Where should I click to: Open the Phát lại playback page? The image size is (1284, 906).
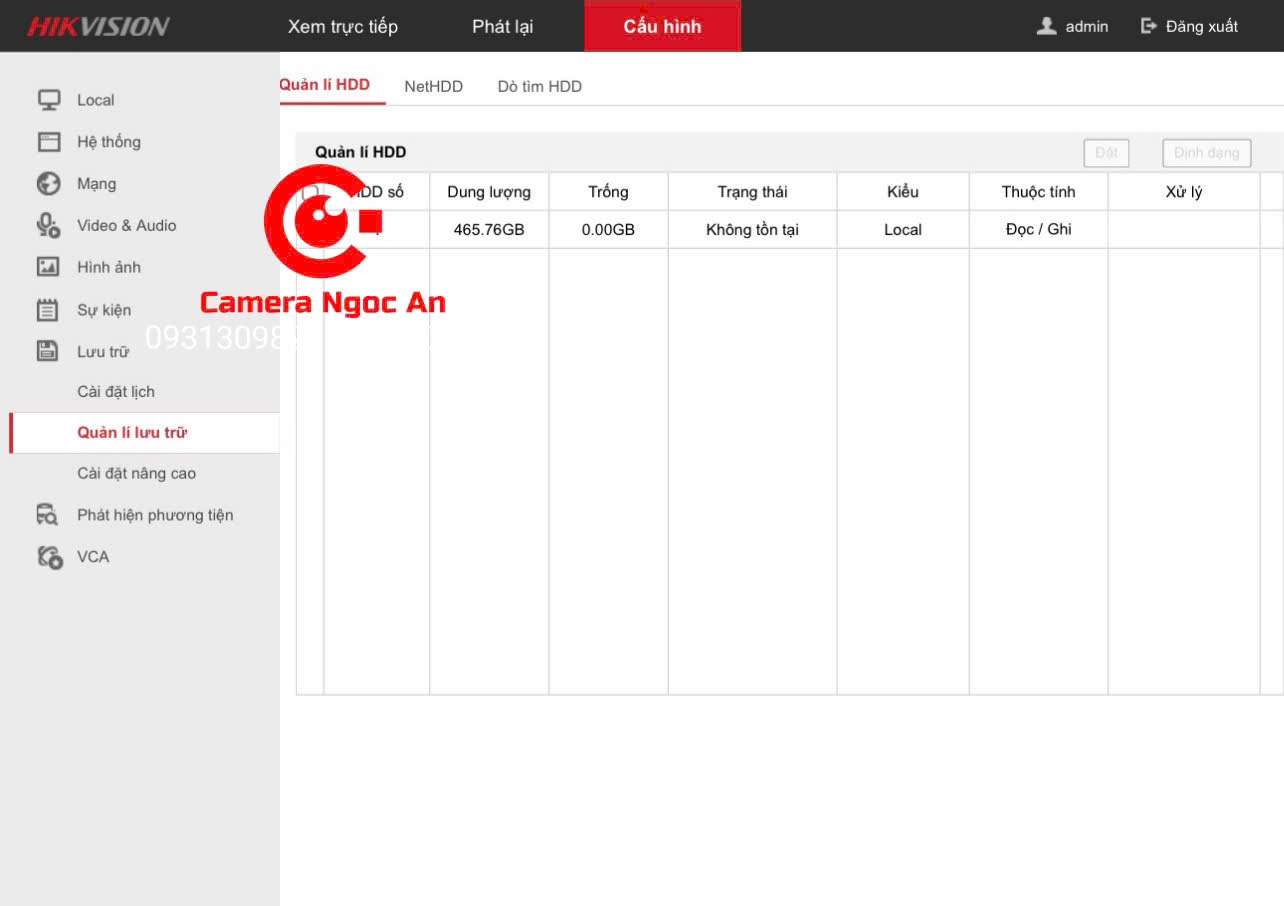502,26
